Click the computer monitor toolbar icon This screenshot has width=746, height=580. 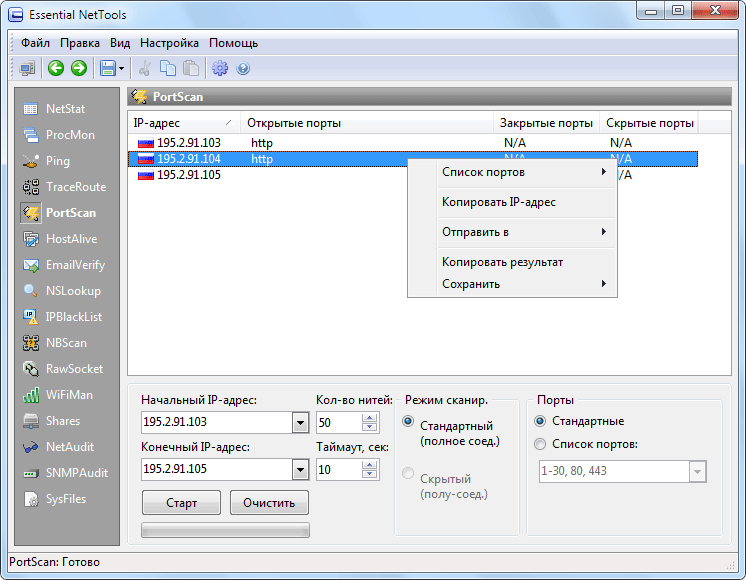pos(28,69)
